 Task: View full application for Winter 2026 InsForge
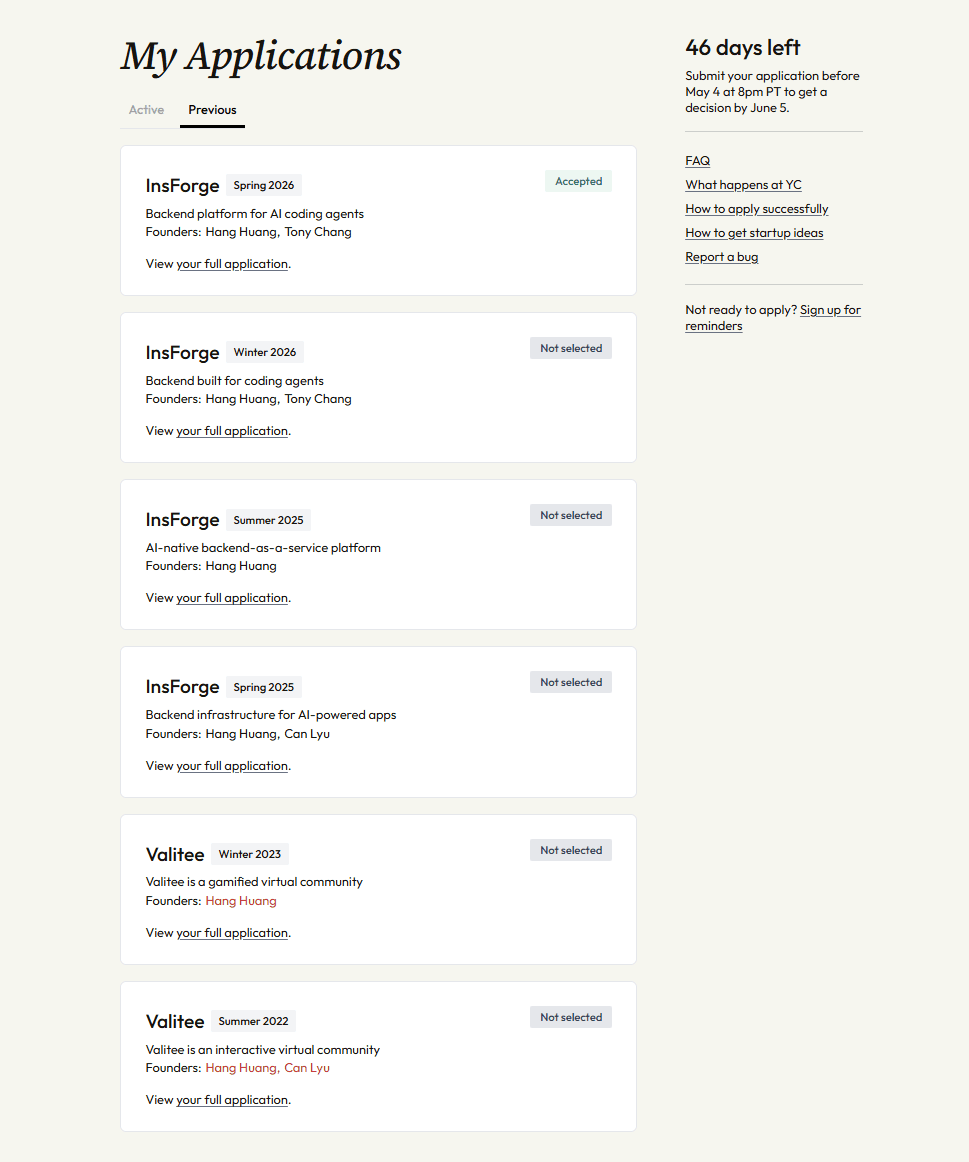pyautogui.click(x=232, y=430)
